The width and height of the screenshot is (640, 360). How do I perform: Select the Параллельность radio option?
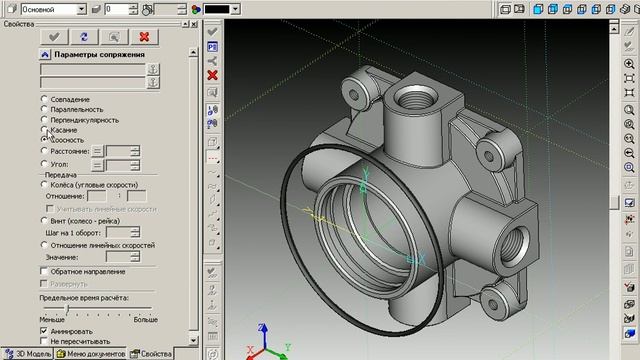point(44,109)
